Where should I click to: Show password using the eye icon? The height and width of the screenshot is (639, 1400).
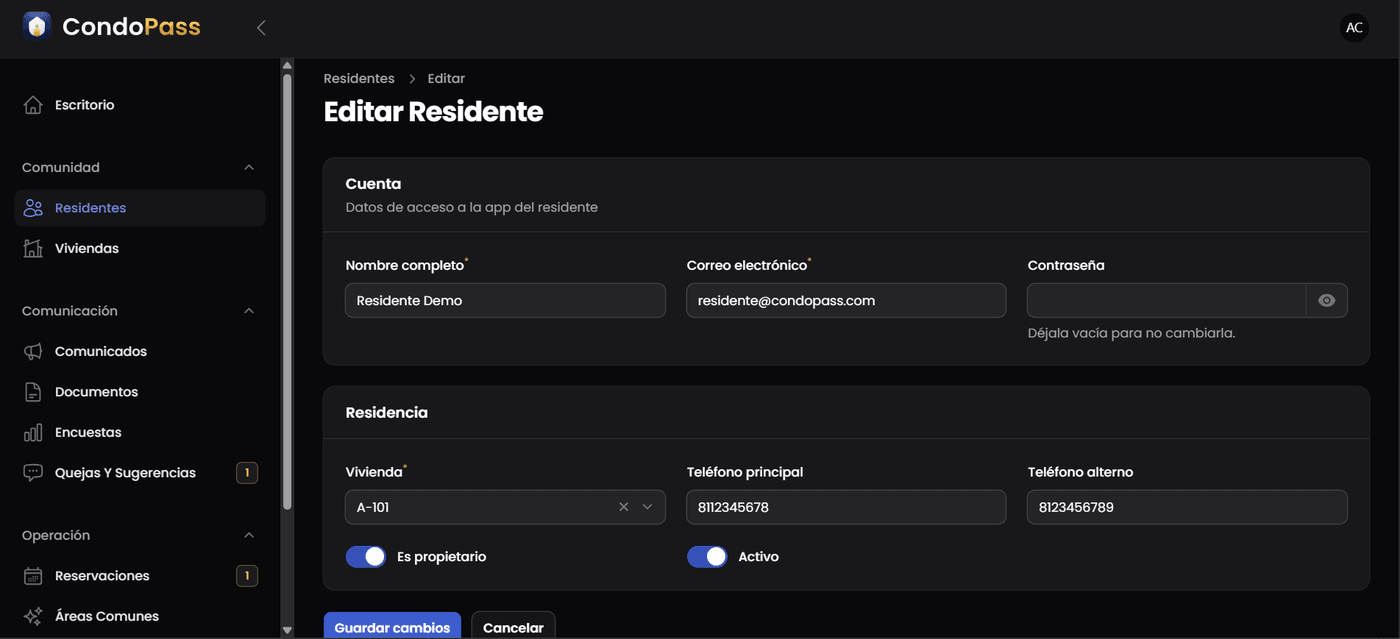tap(1327, 300)
